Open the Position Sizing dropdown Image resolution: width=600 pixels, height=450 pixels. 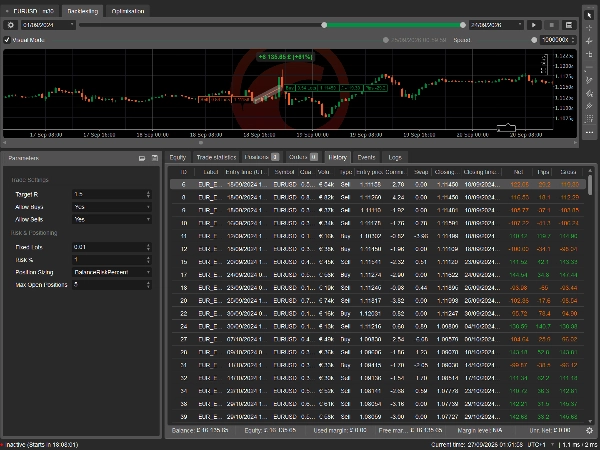point(112,272)
